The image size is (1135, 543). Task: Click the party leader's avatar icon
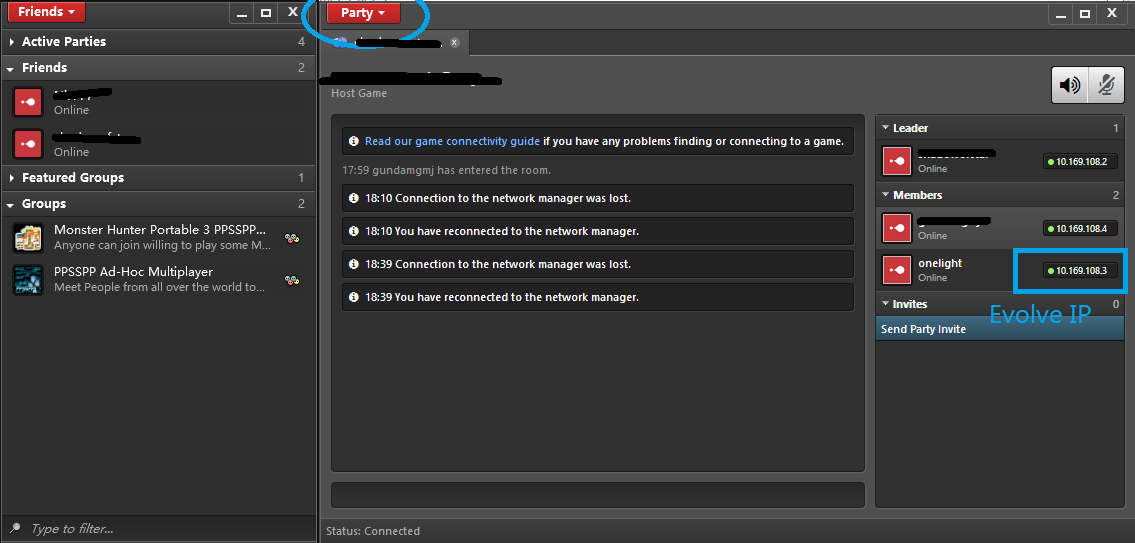click(x=896, y=161)
